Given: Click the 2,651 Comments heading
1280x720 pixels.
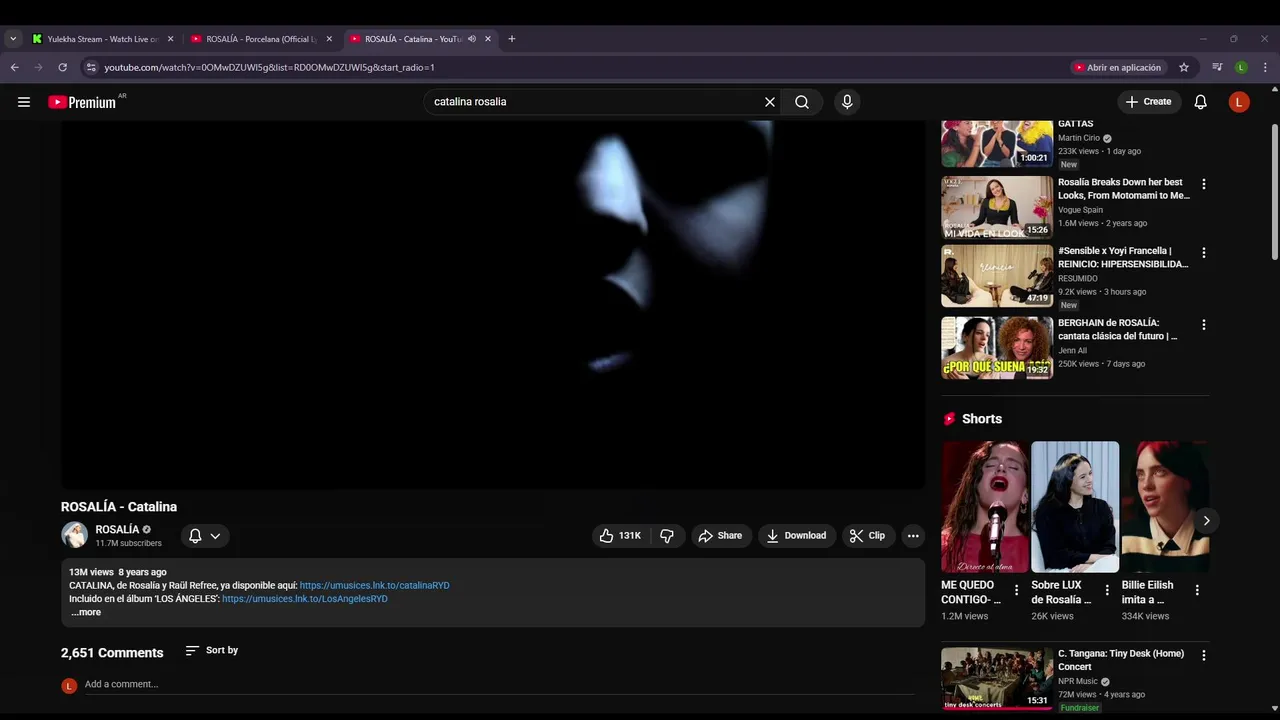Looking at the screenshot, I should (x=112, y=653).
